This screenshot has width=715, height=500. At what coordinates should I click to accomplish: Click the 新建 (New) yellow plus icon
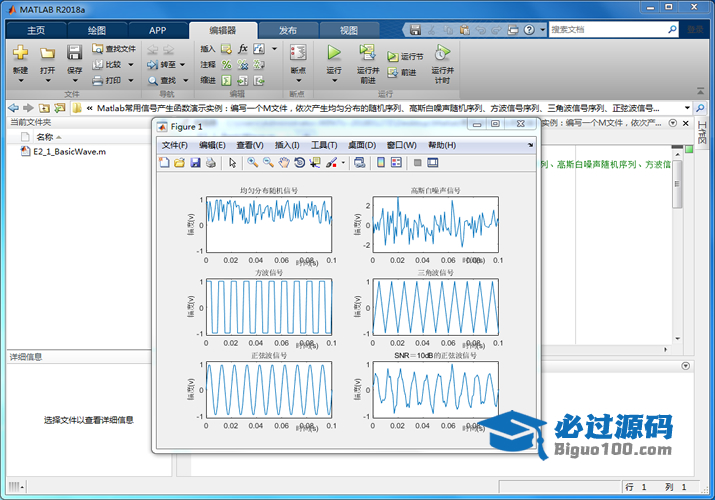pos(20,52)
